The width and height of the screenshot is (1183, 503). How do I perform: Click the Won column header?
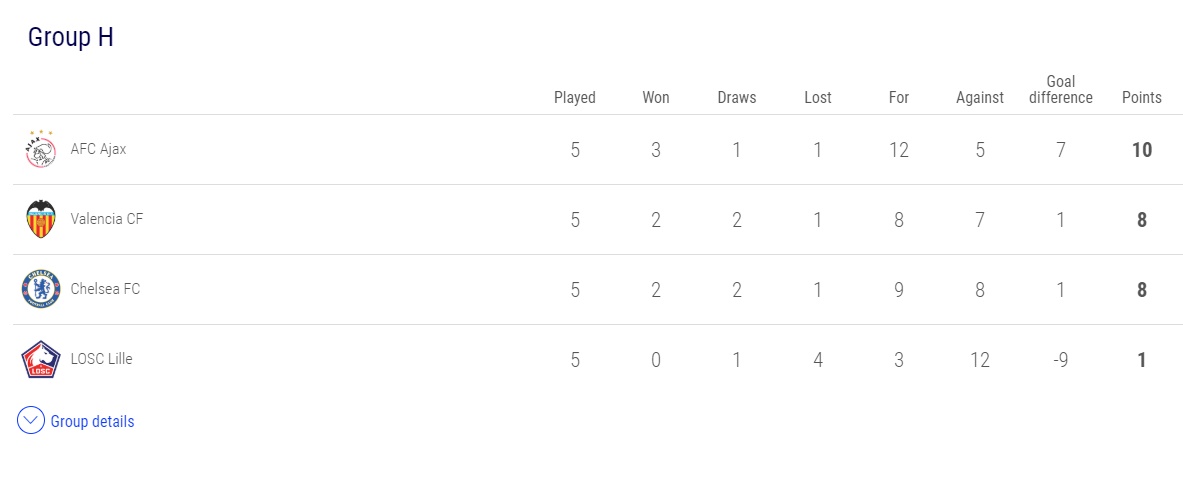[x=656, y=97]
